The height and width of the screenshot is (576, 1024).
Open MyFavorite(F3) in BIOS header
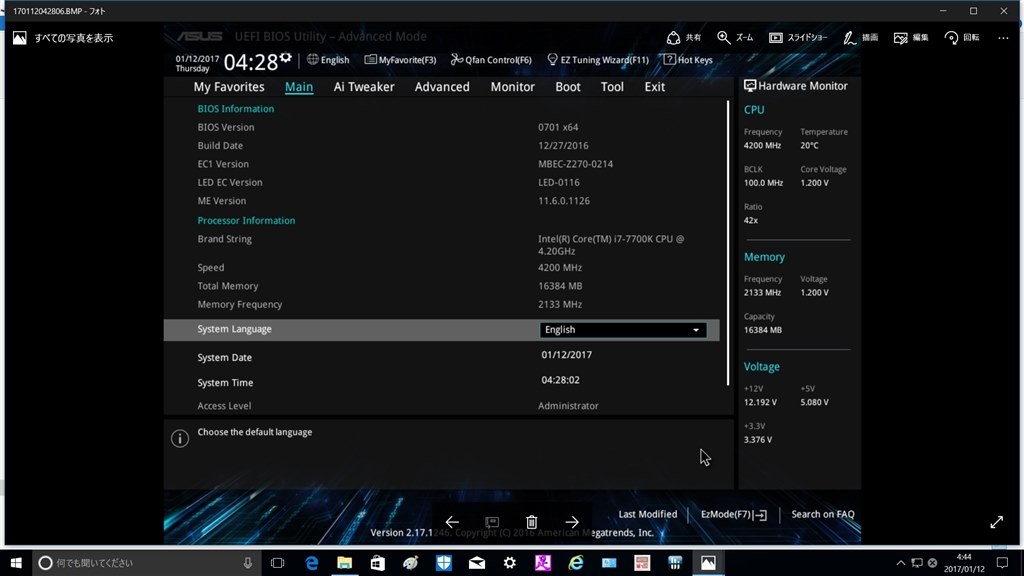[400, 59]
